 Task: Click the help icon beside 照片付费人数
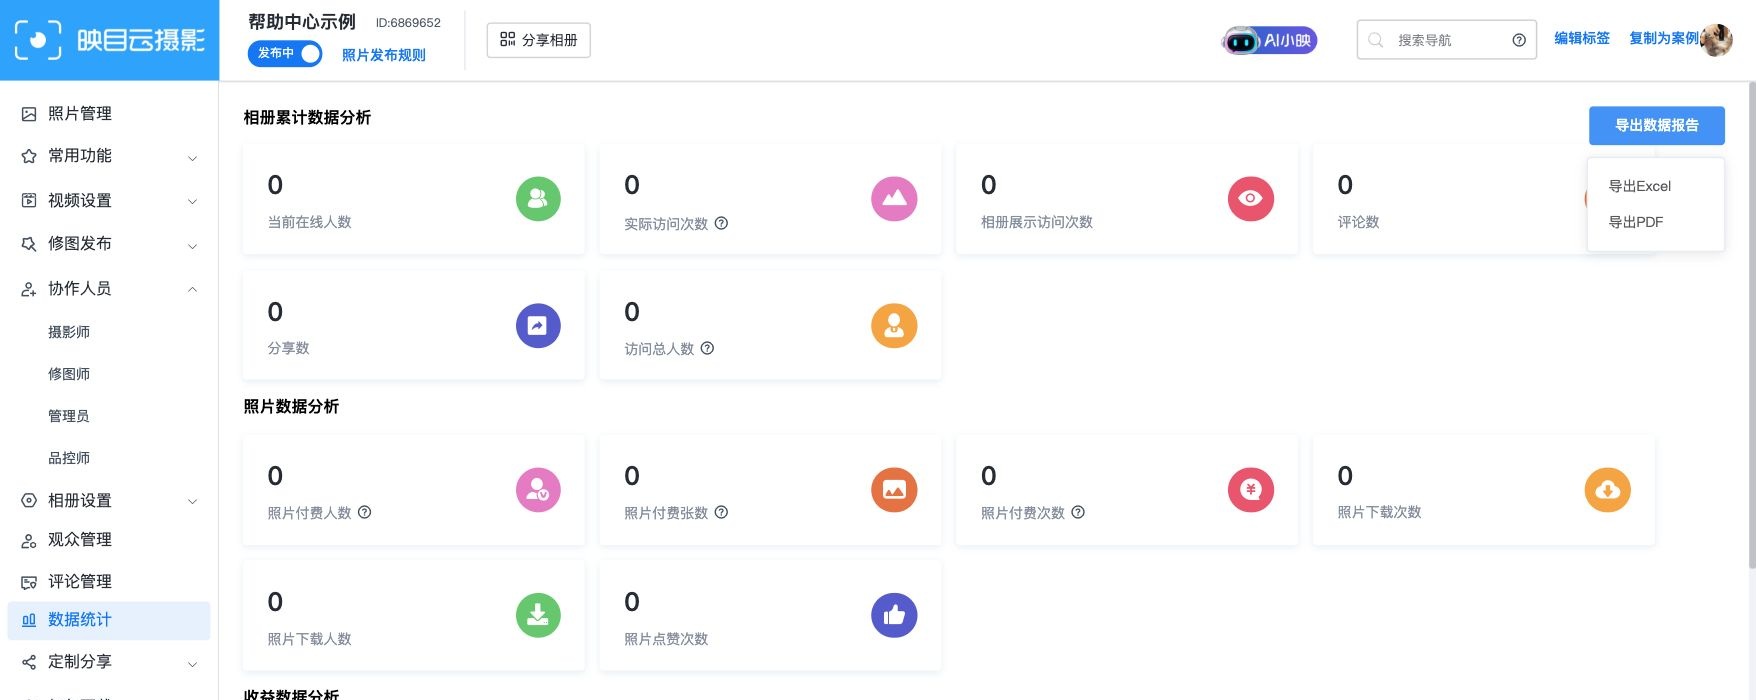click(x=364, y=512)
